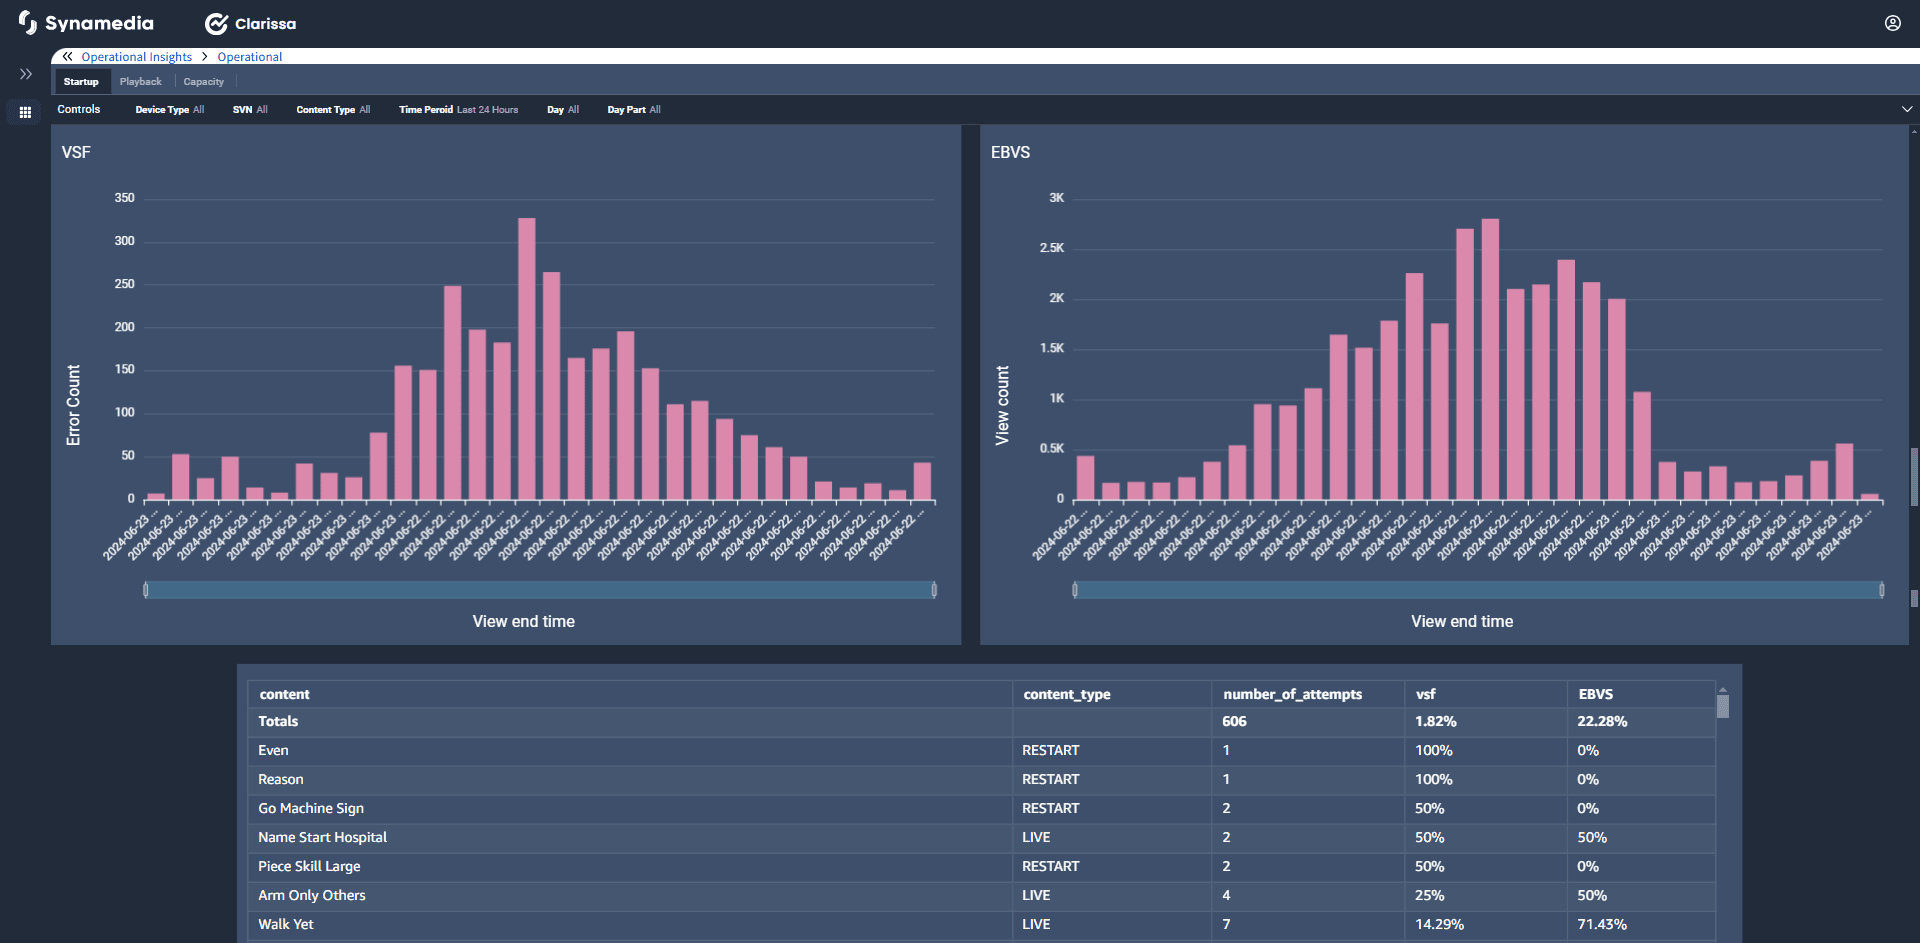
Task: Click the Synamedia logo
Action: click(x=86, y=23)
